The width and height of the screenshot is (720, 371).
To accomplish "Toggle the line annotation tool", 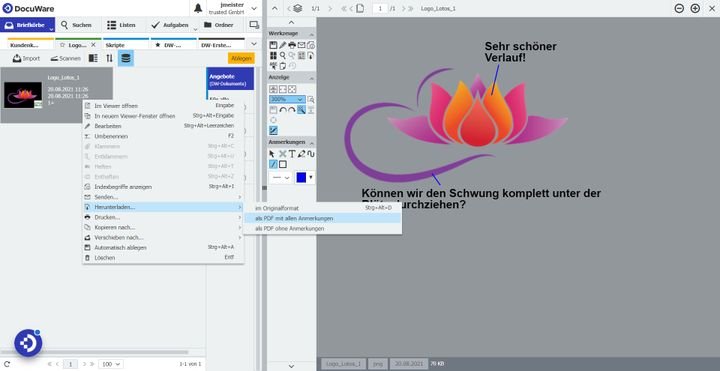I will click(x=273, y=164).
